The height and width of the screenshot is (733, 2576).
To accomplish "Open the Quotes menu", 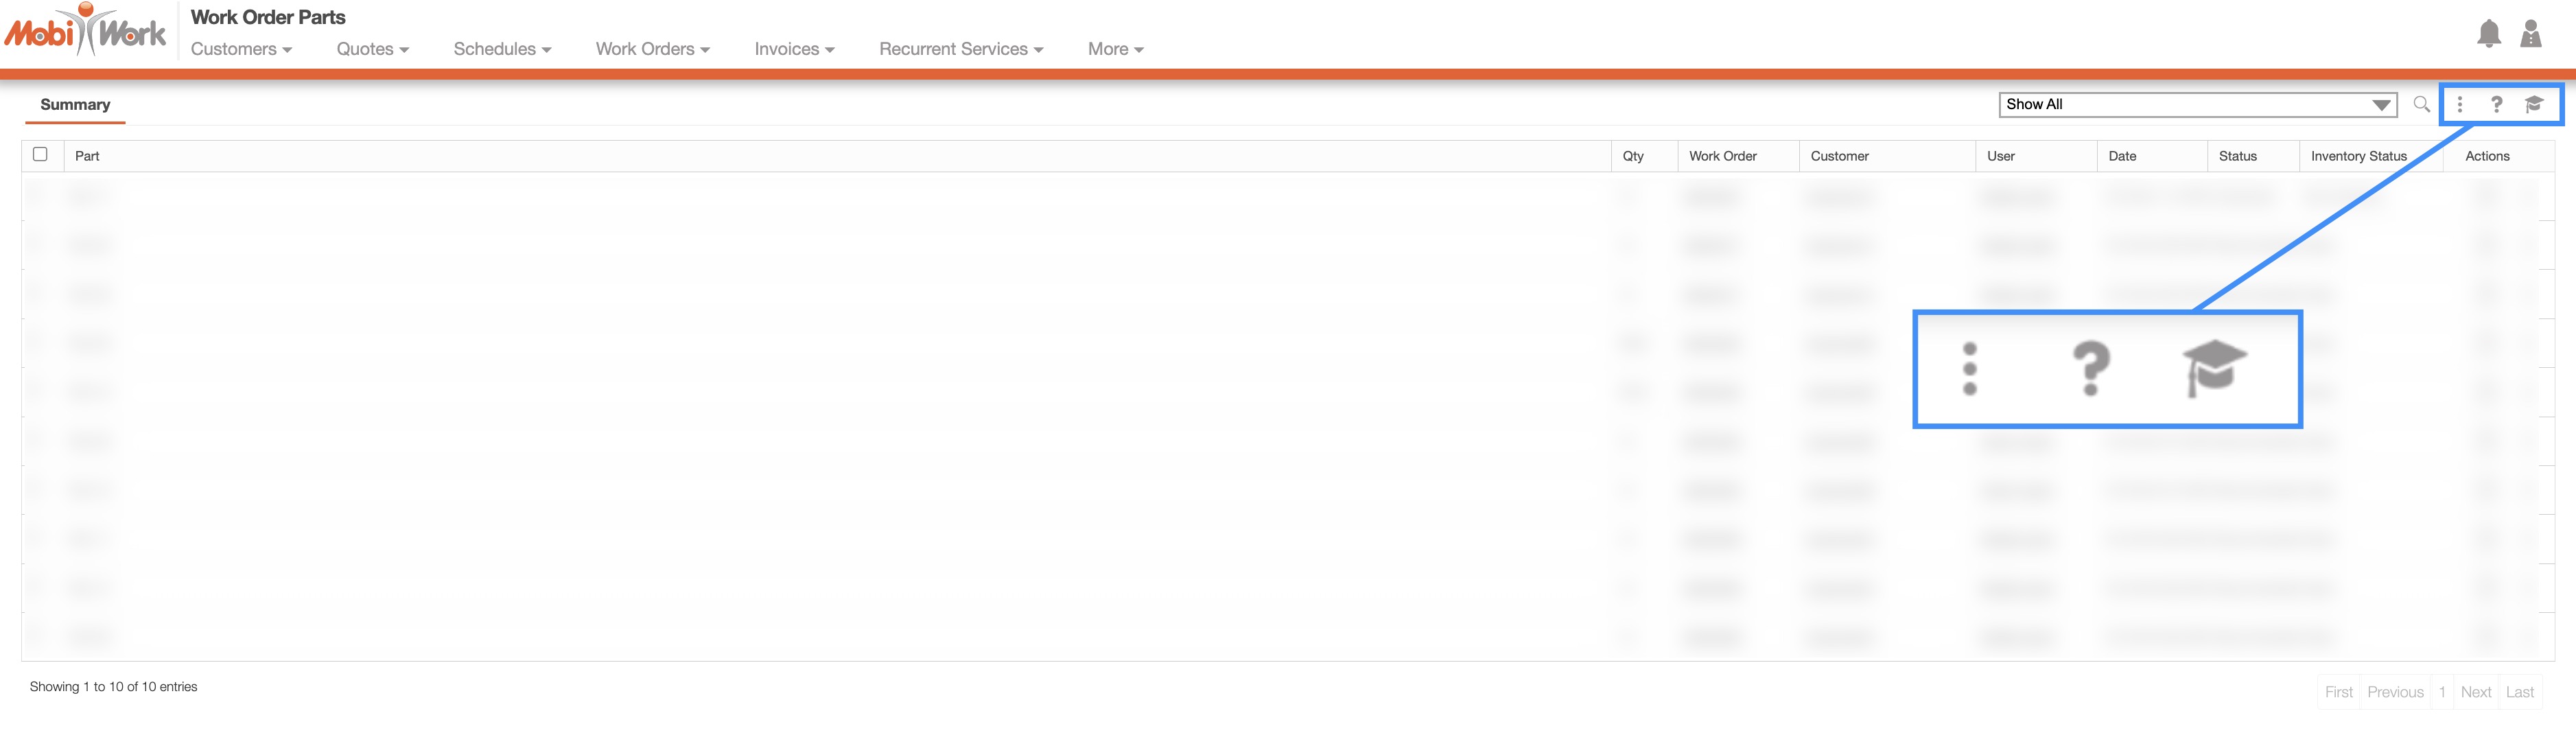I will (372, 49).
